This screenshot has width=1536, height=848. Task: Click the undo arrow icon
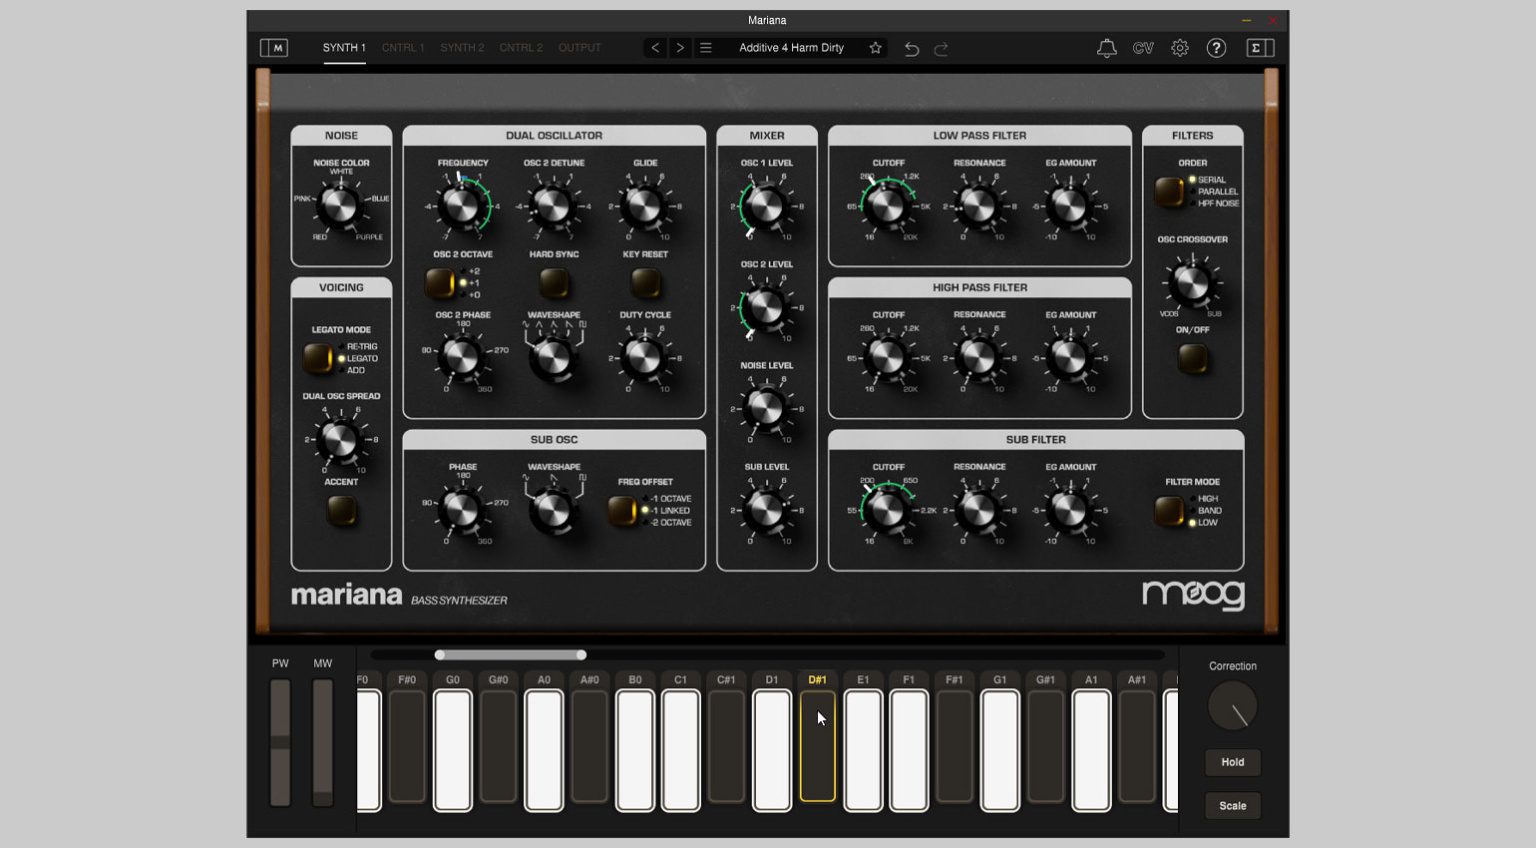tap(911, 47)
